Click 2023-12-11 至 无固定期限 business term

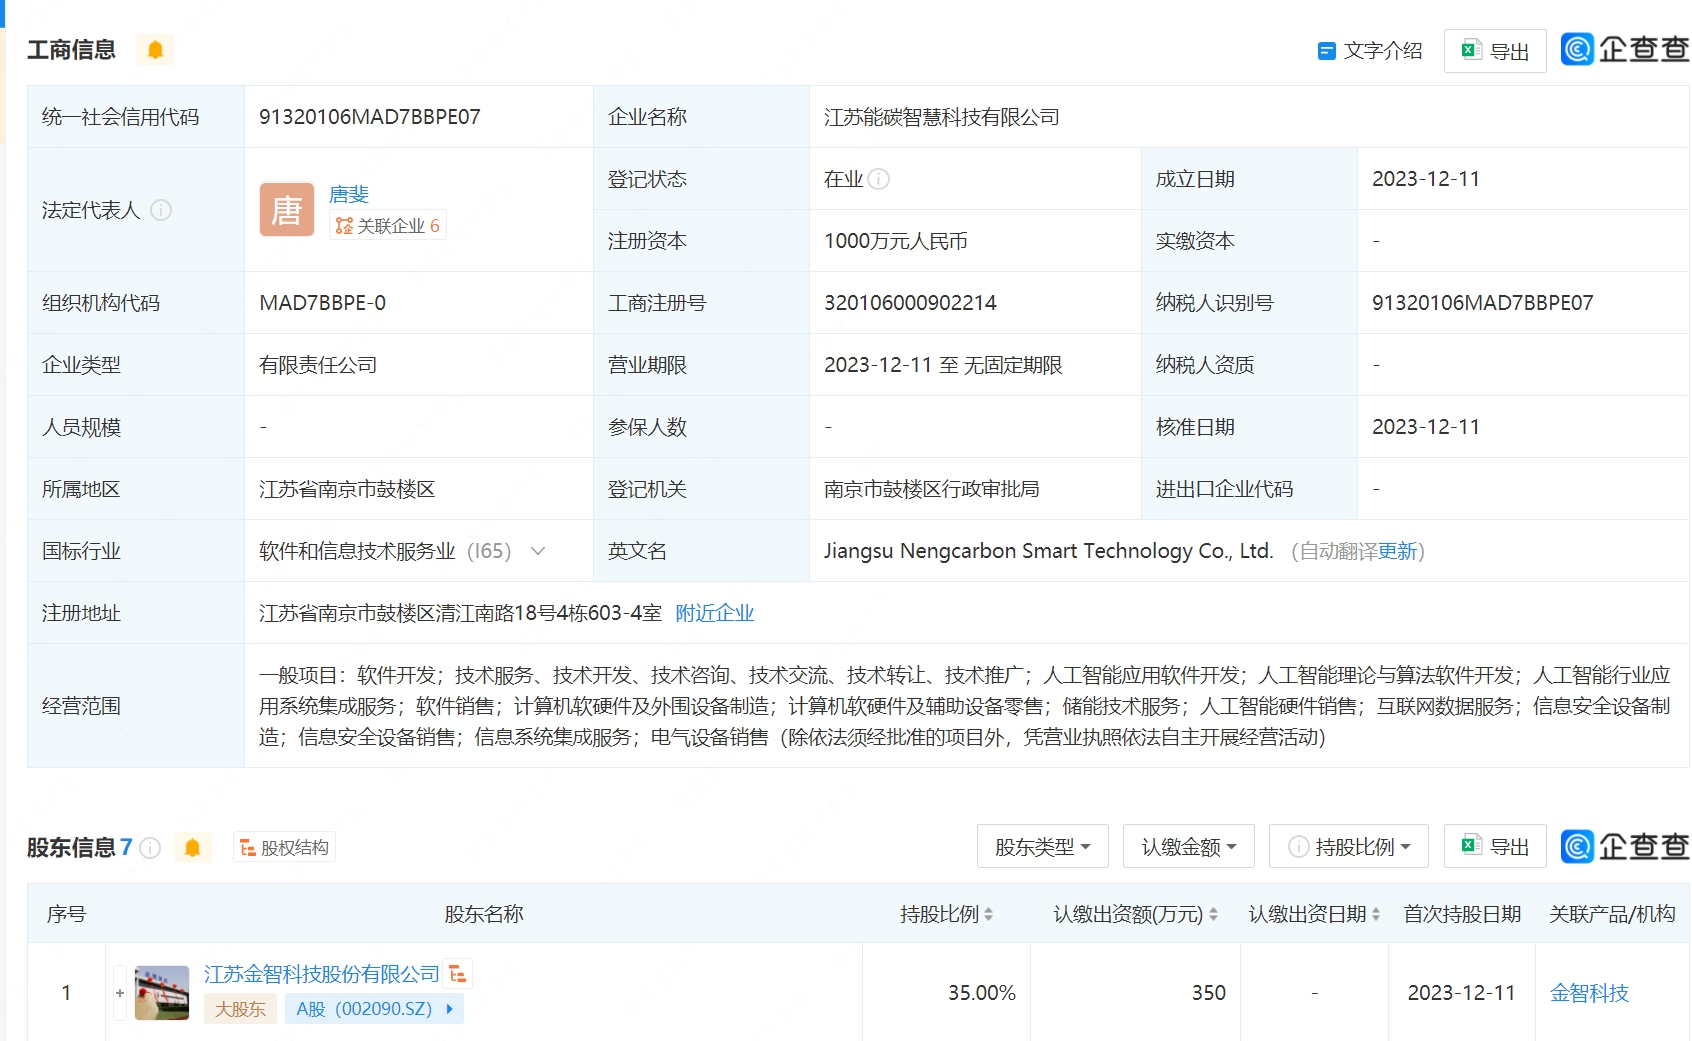[943, 365]
